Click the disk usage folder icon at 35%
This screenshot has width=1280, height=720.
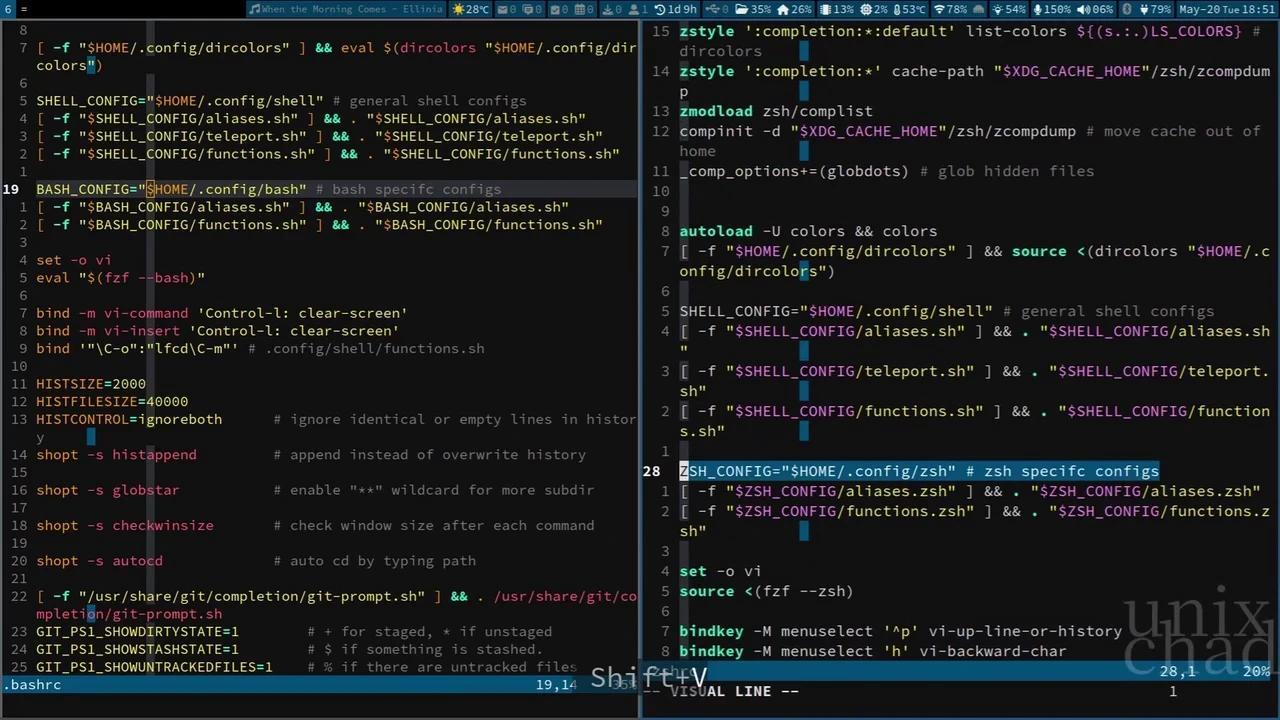(x=744, y=8)
